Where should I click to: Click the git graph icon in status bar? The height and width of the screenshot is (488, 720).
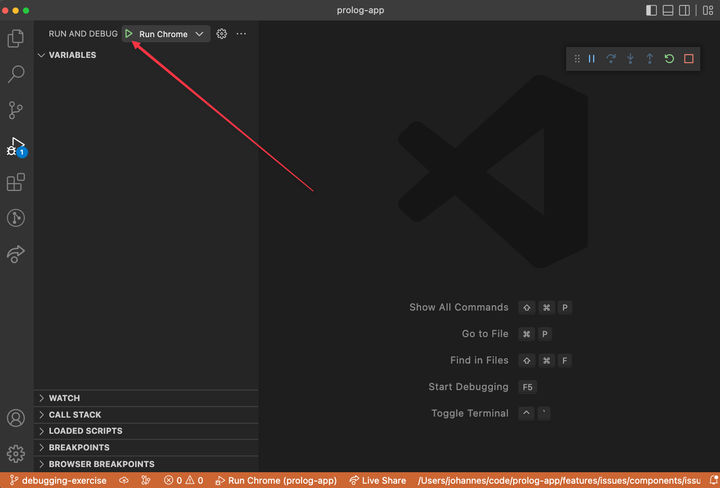(146, 481)
